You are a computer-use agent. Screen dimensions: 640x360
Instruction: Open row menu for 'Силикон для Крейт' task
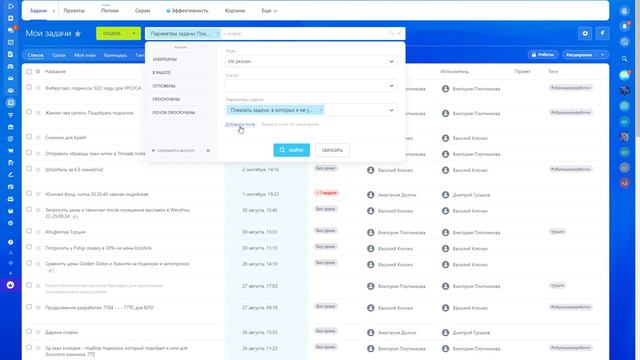(38, 138)
